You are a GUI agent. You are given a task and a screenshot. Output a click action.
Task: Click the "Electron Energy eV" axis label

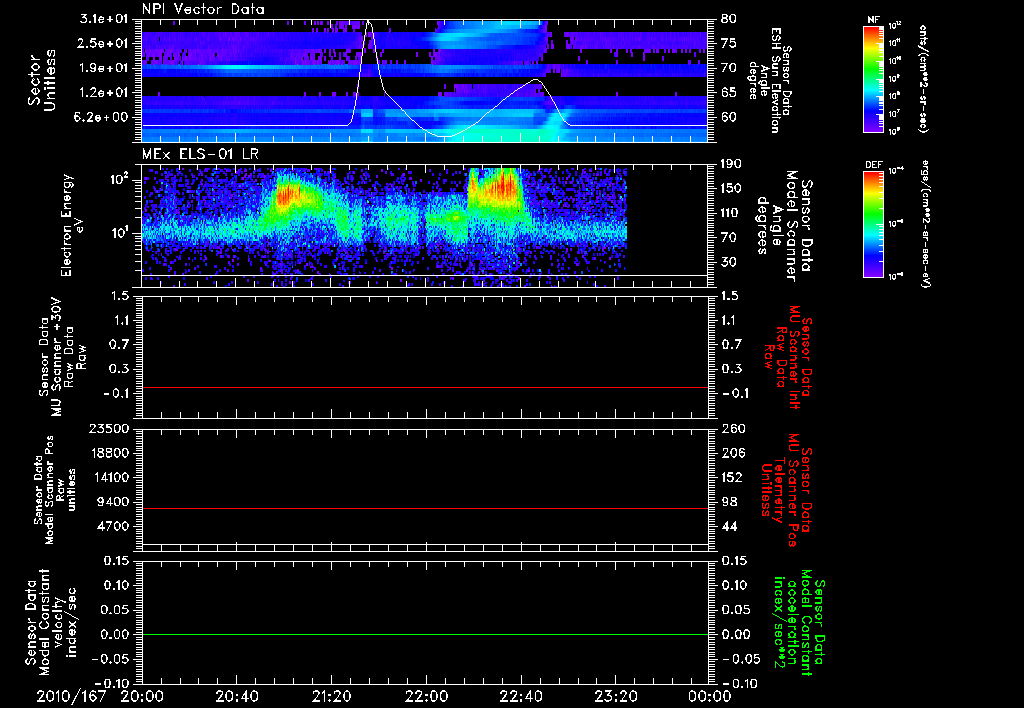[72, 225]
